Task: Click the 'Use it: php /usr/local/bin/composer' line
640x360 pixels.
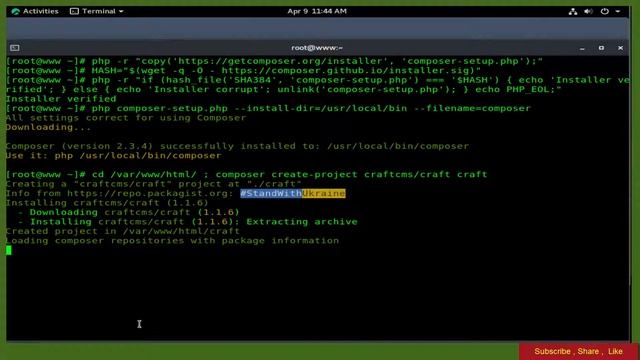Action: click(113, 156)
